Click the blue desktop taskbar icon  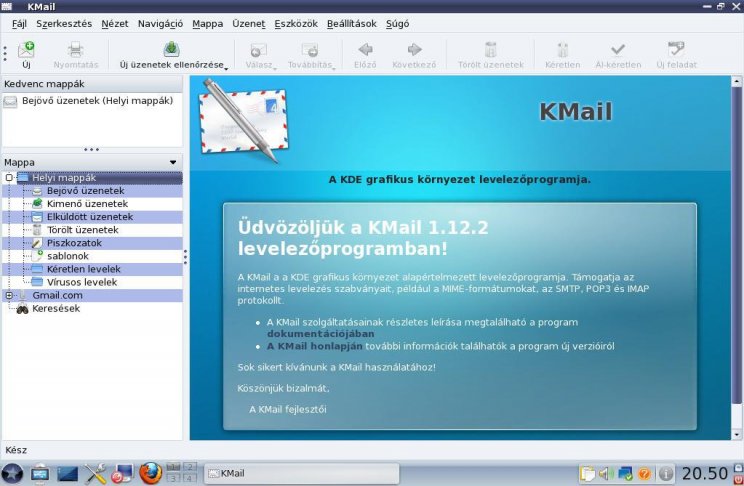[67, 473]
